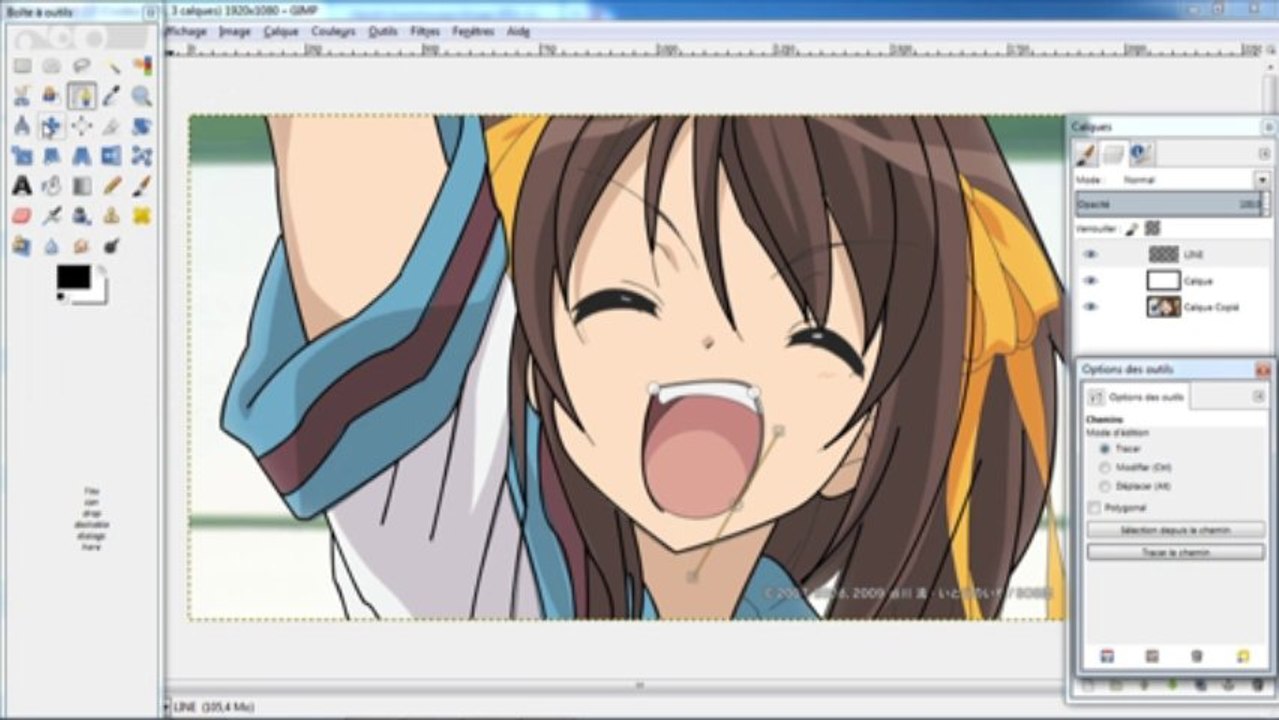Select the Tracer edit mode radio
This screenshot has height=720, width=1279.
pyautogui.click(x=1104, y=449)
